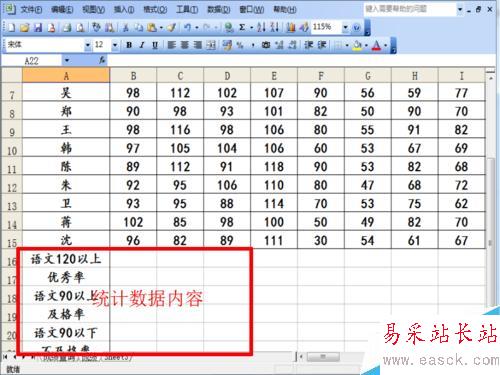Expand the undo history dropdown arrow
500x375 pixels.
[197, 27]
